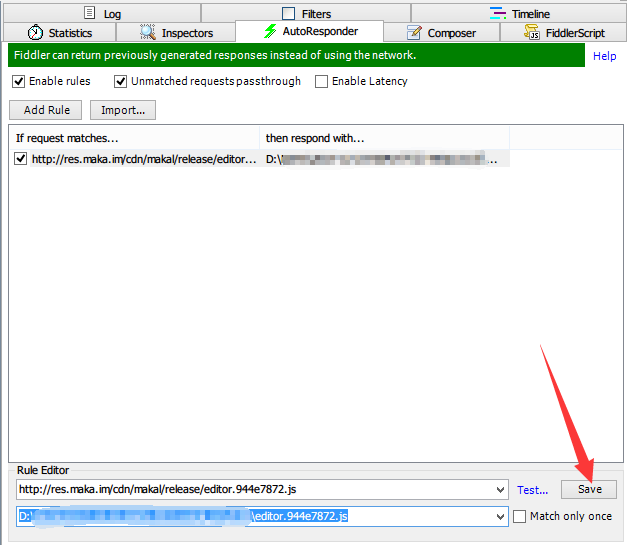
Task: Click the AutoResponder lightning bolt icon
Action: click(x=271, y=31)
